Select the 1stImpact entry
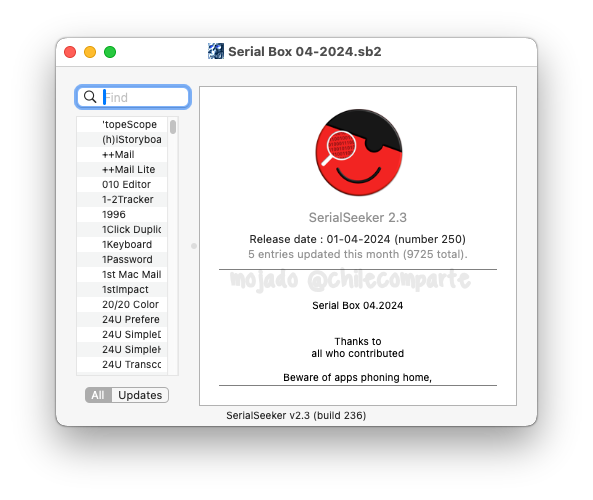Image resolution: width=593 pixels, height=500 pixels. coord(122,289)
